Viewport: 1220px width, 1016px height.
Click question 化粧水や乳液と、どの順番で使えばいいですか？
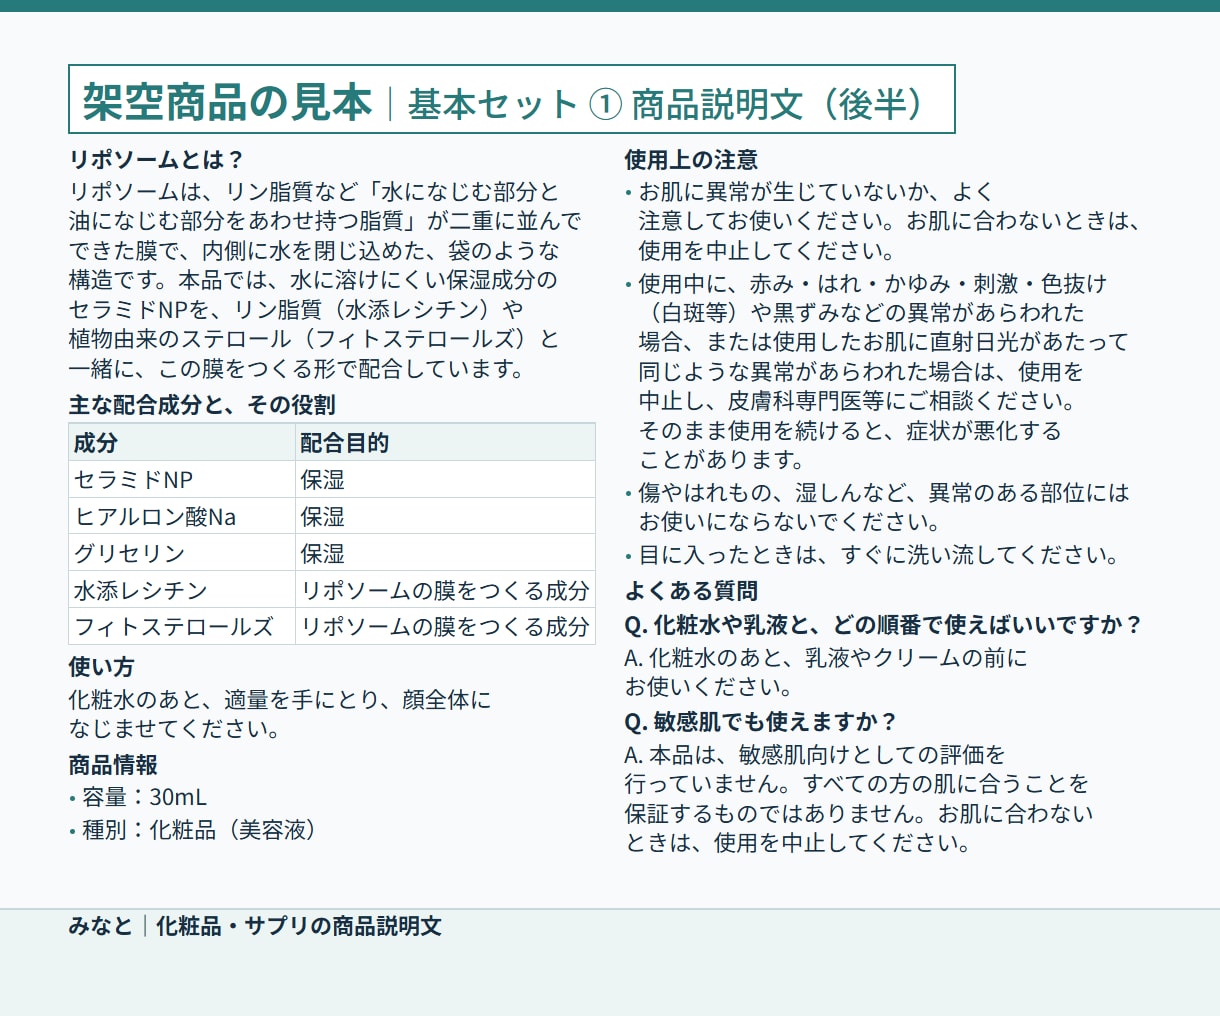coord(884,625)
